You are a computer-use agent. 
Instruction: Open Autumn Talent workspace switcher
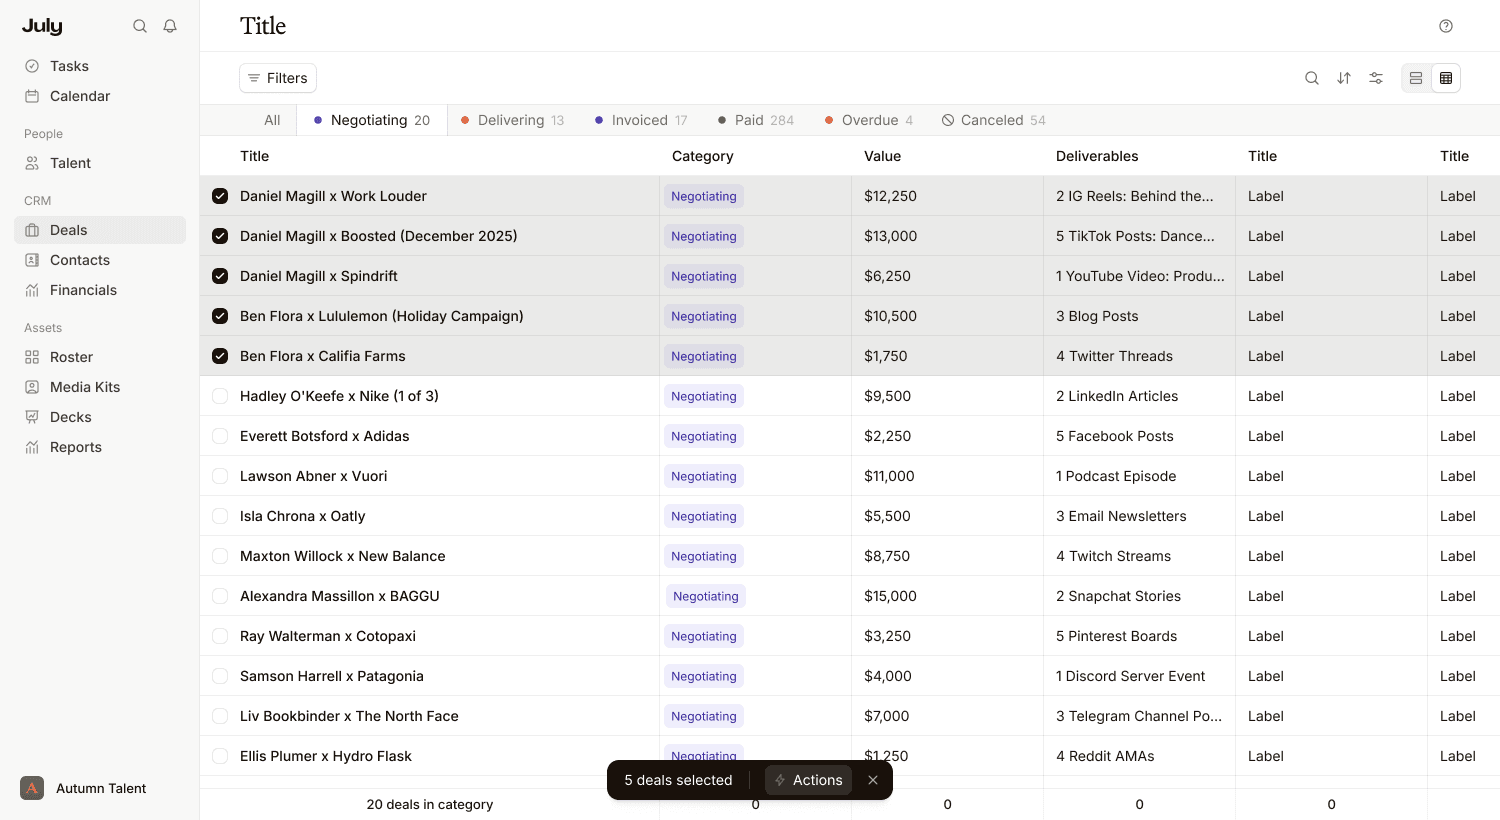[84, 788]
